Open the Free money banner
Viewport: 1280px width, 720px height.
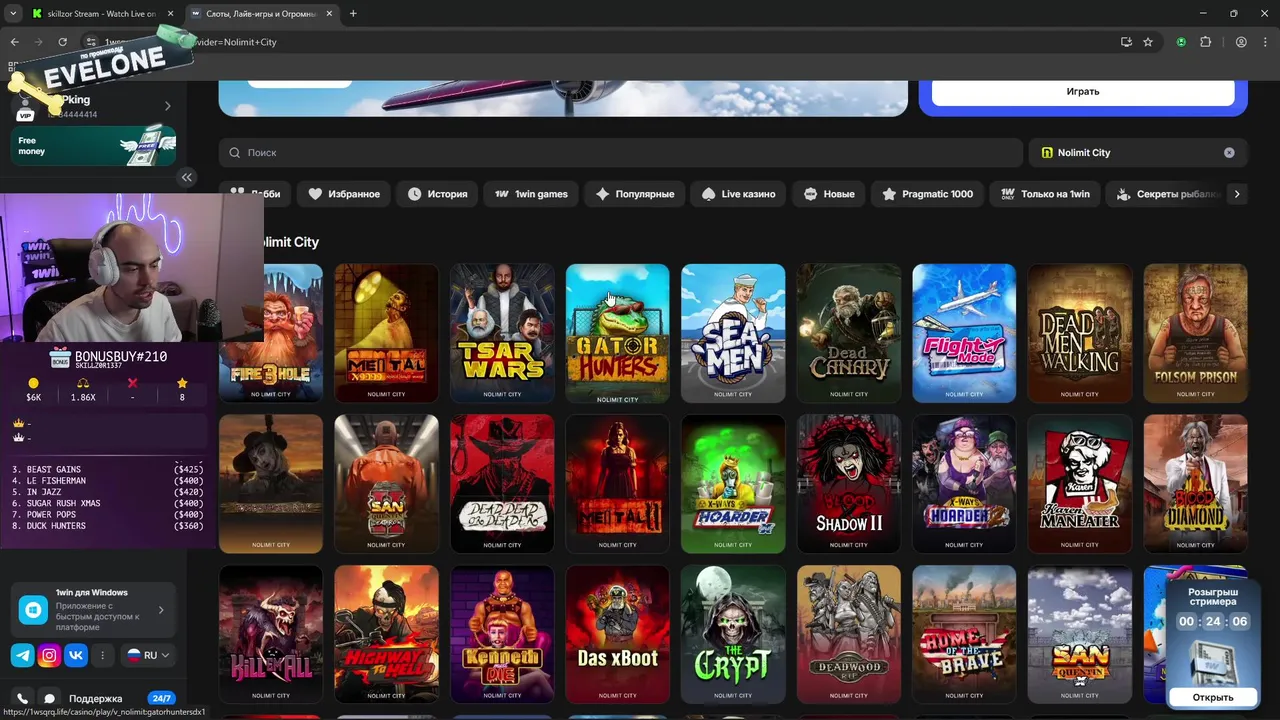(94, 146)
